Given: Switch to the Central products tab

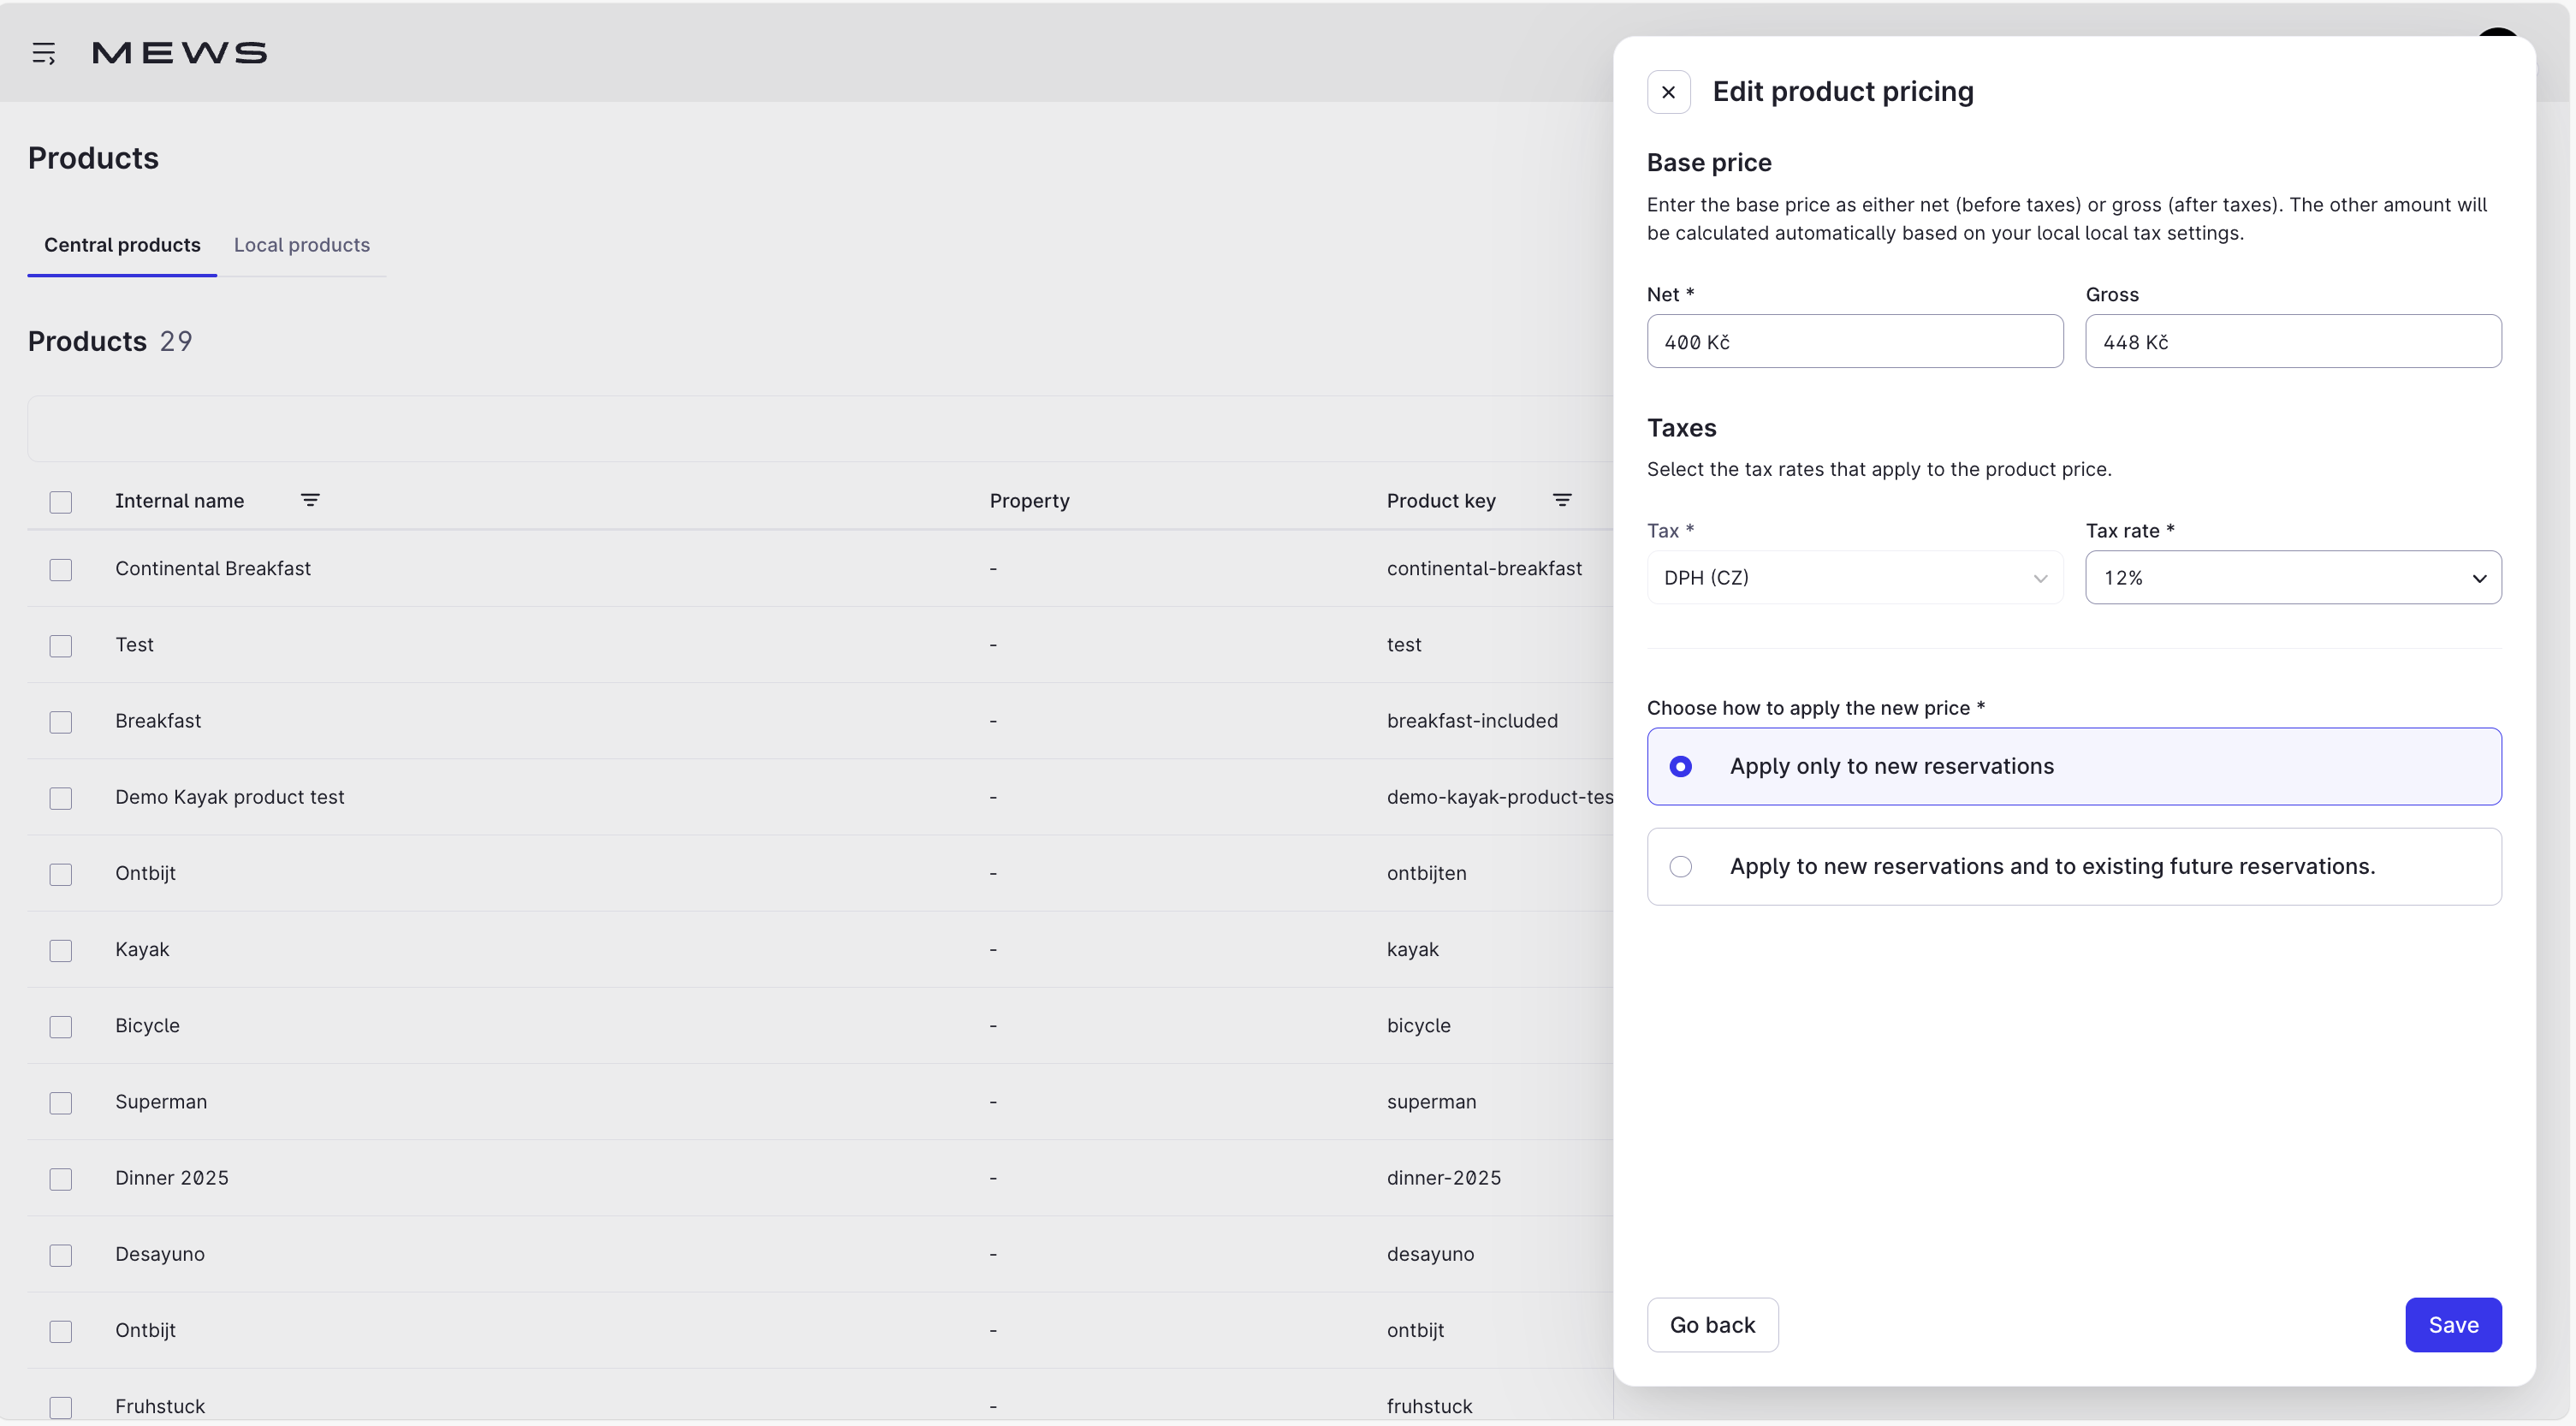Looking at the screenshot, I should click(122, 245).
